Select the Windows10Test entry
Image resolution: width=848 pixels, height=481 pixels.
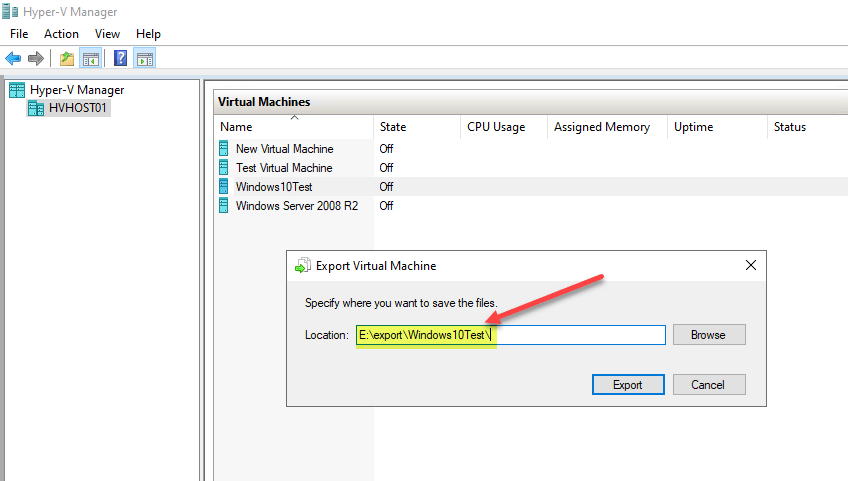click(274, 187)
